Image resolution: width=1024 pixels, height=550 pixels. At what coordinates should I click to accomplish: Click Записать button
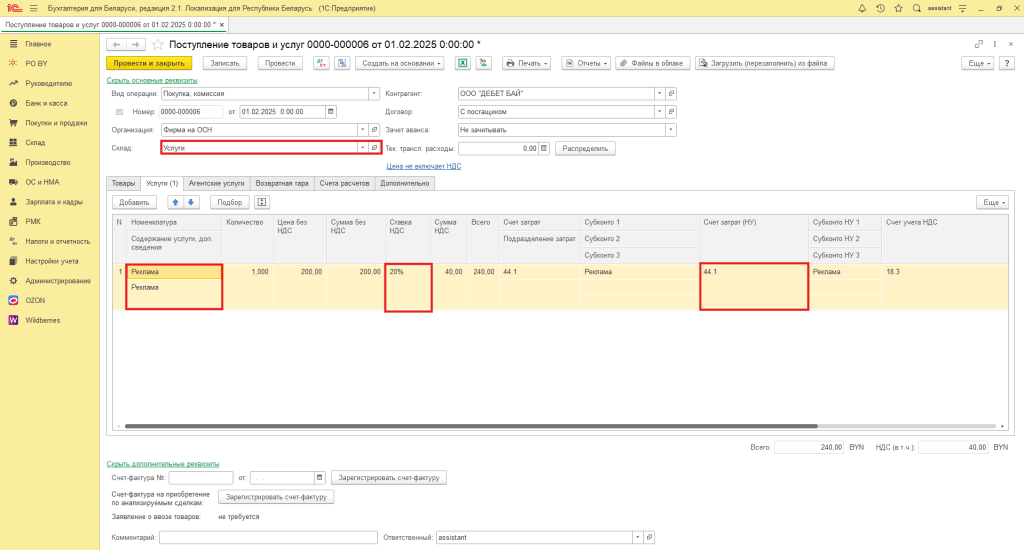click(x=225, y=63)
